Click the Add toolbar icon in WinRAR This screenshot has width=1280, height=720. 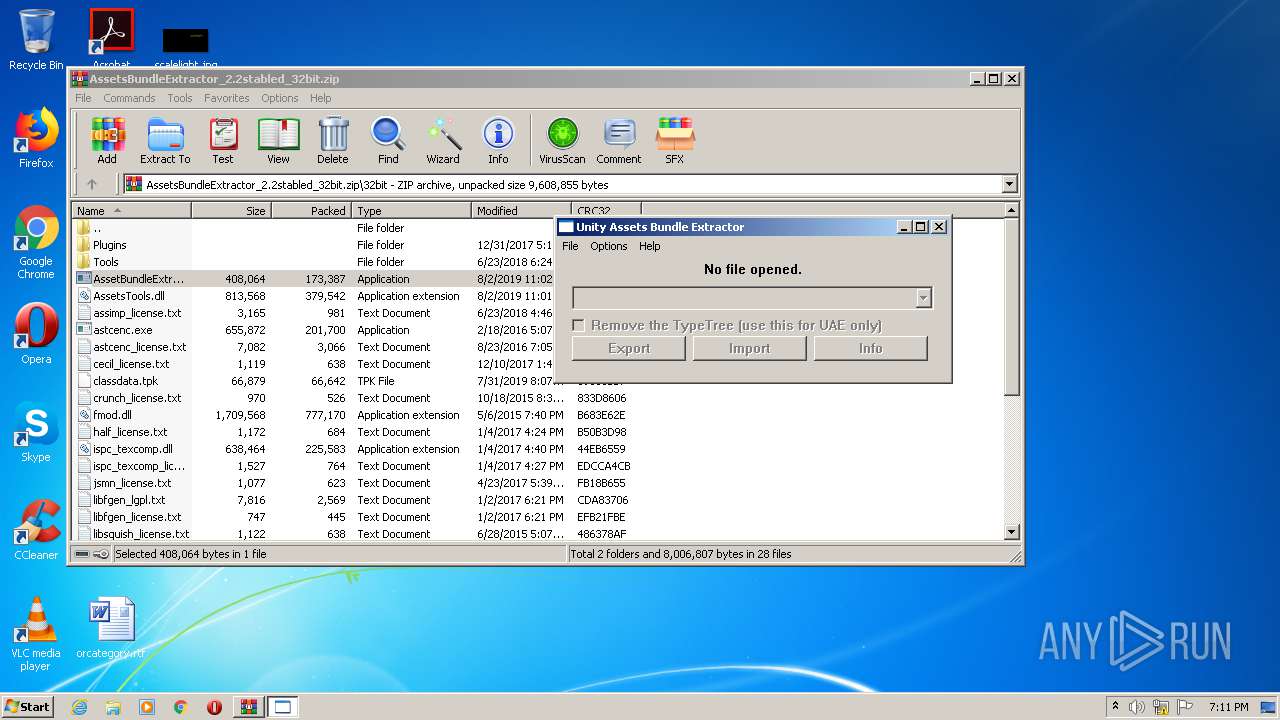[107, 141]
